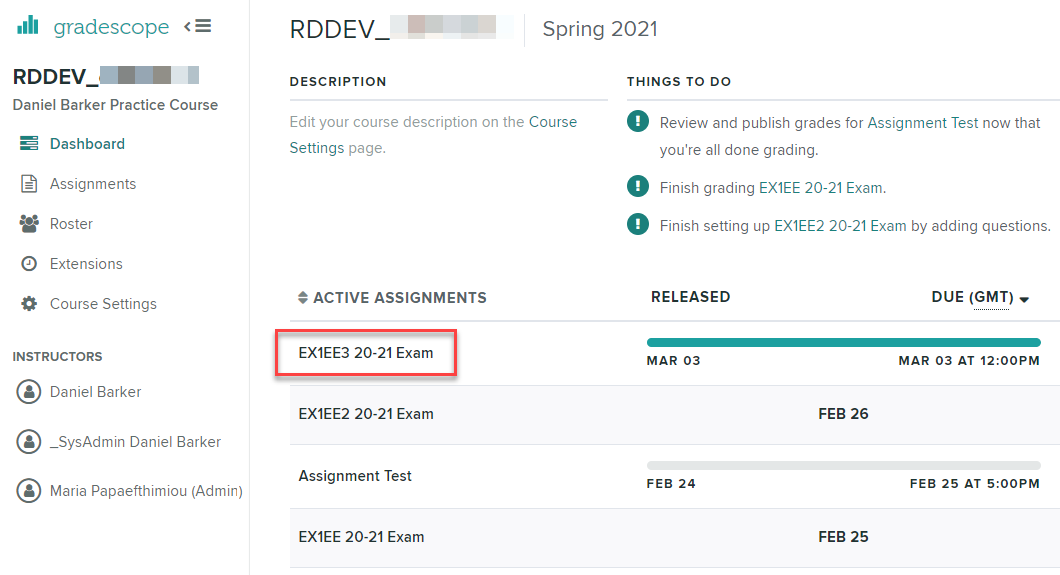Open the EX1EE3 20-21 Exam assignment
Screen dimensions: 1060x575
(x=366, y=353)
